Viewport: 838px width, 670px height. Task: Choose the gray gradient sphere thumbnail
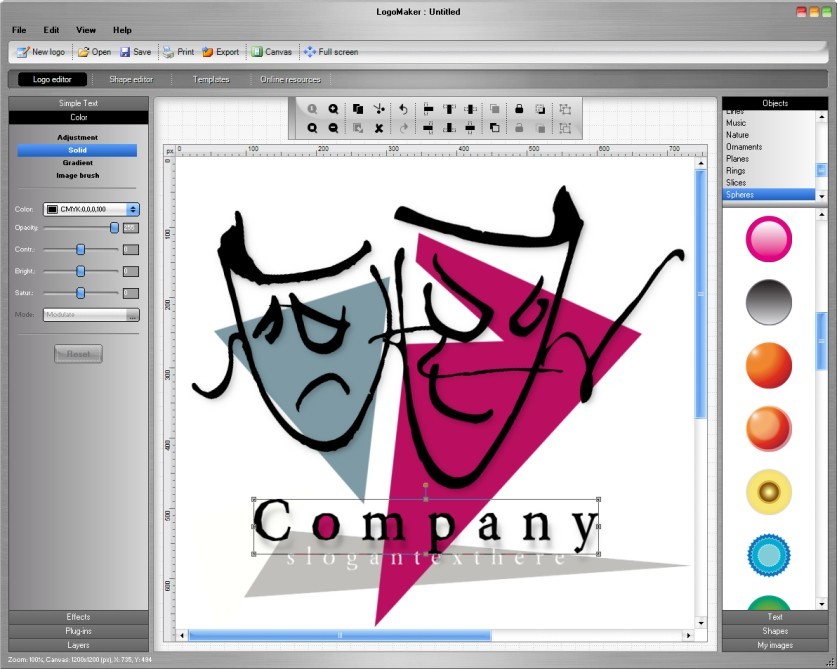769,302
